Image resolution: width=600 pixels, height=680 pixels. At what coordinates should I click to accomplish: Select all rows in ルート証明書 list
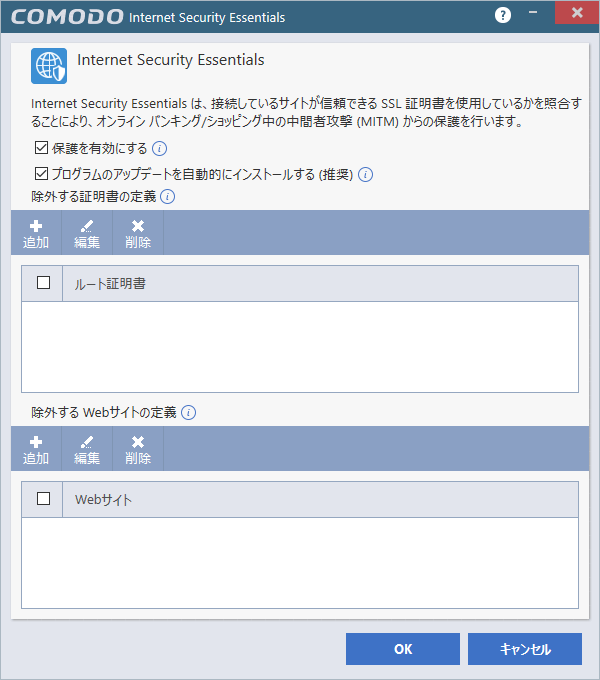pos(43,283)
